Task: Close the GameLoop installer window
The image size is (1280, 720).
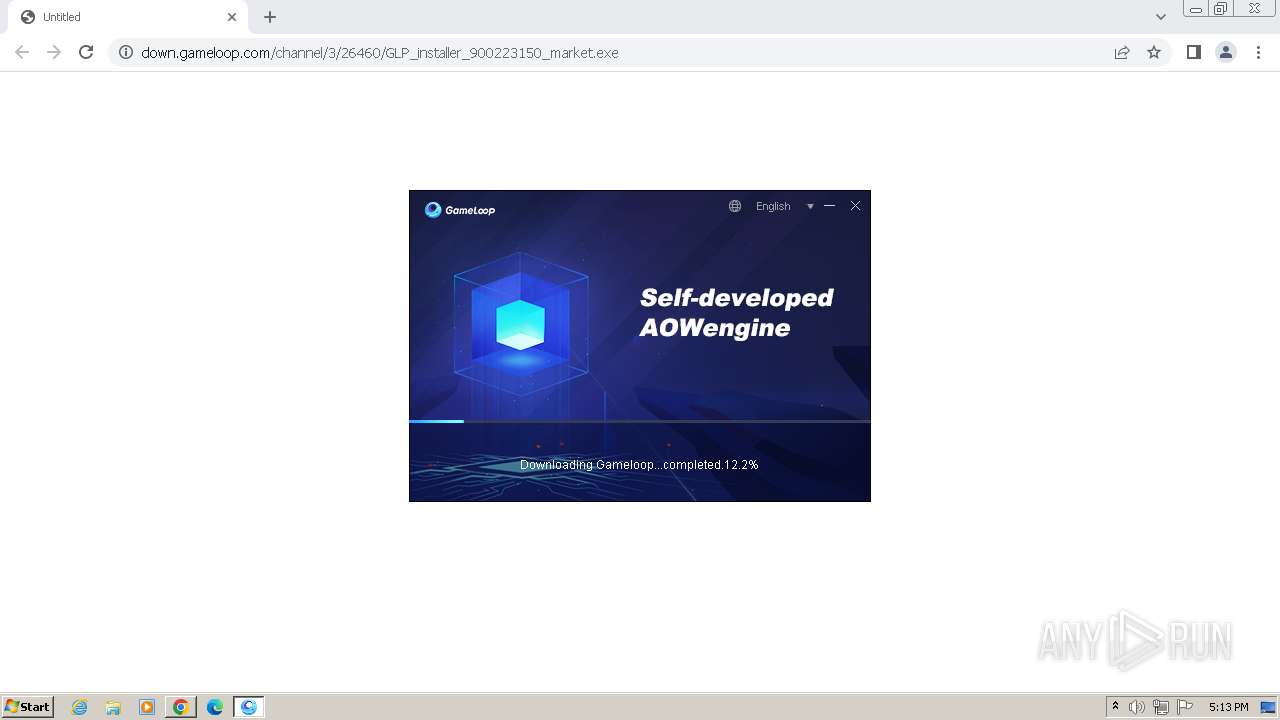Action: pos(855,205)
